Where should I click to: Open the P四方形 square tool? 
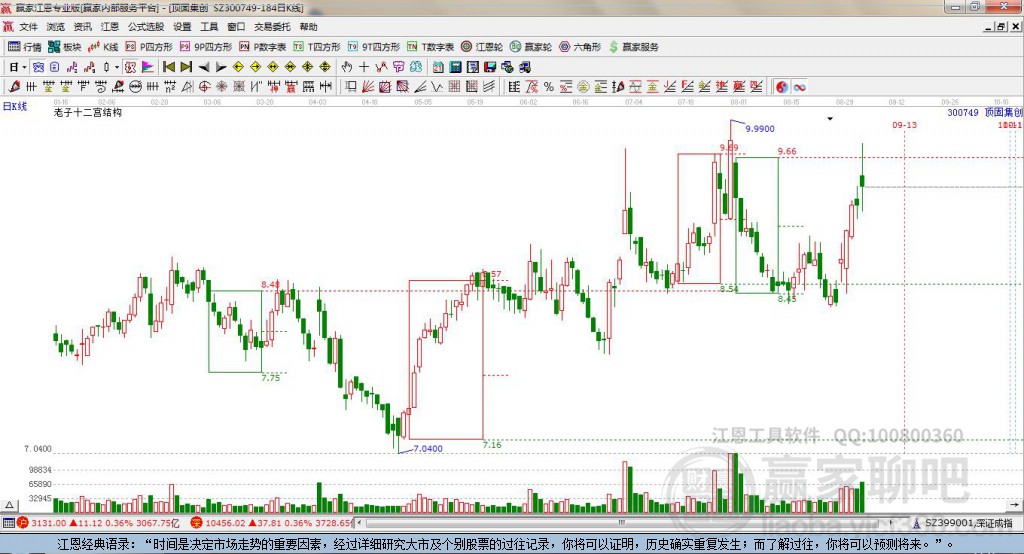148,47
